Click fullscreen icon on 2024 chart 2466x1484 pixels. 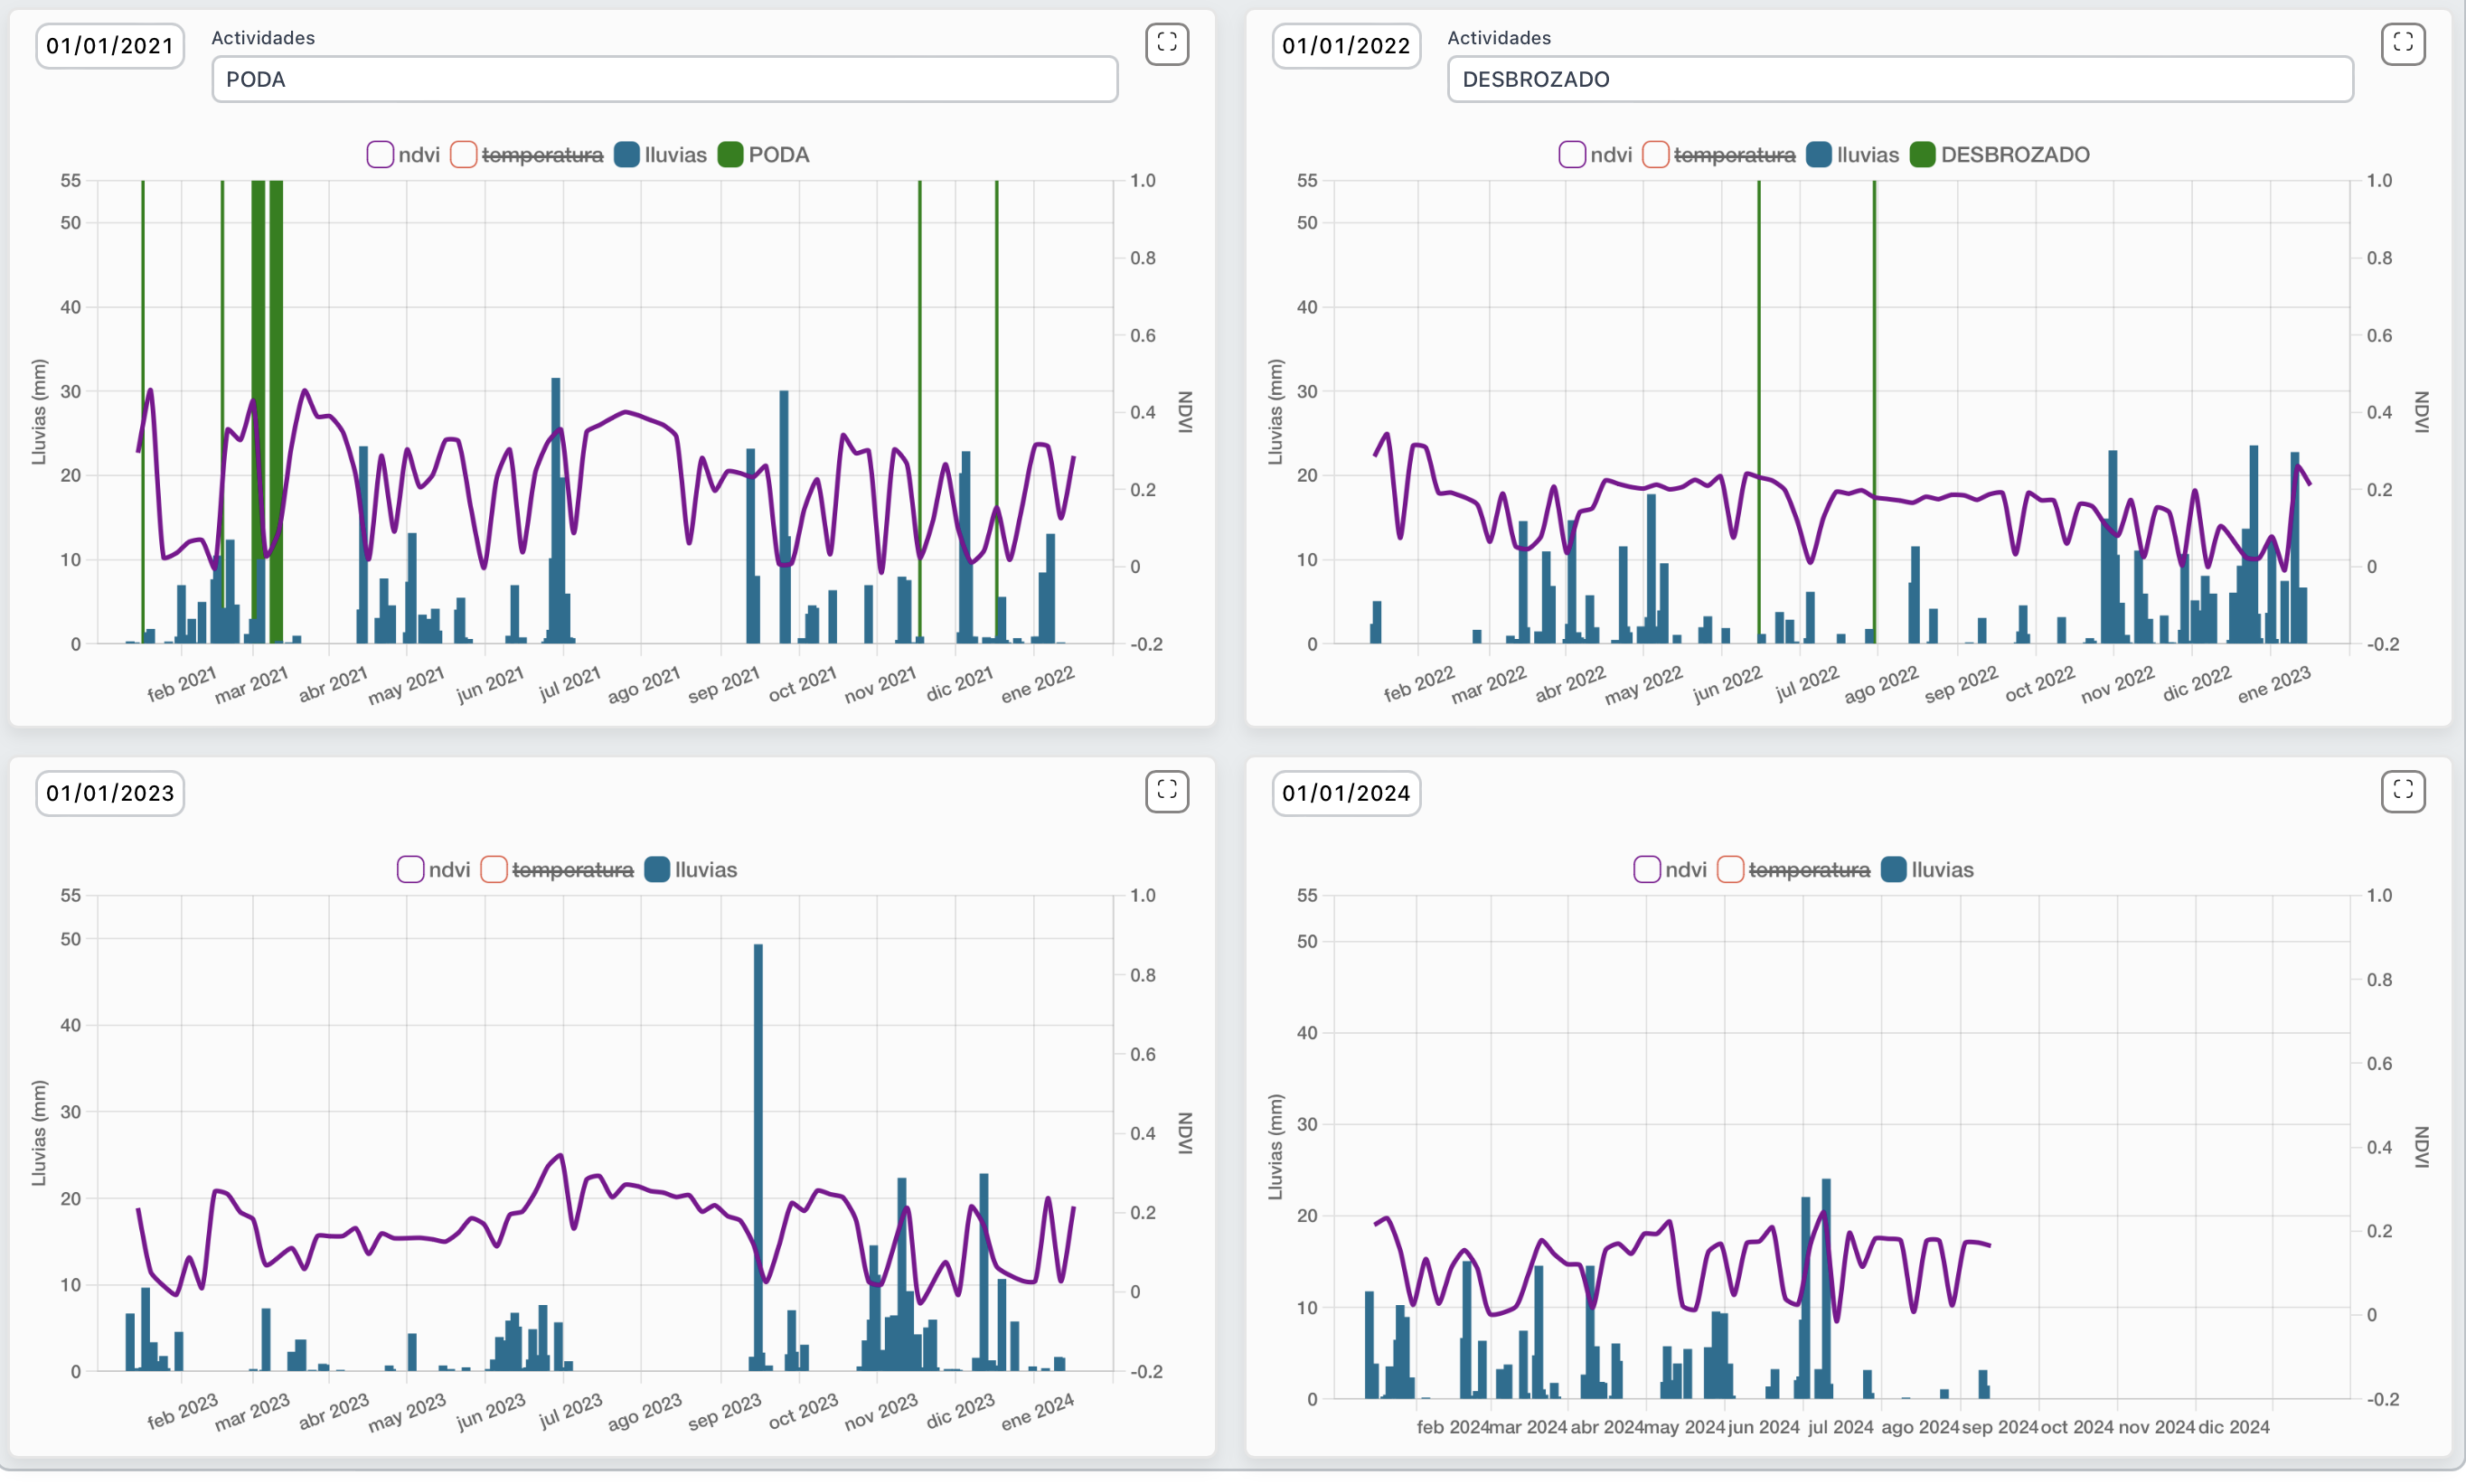coord(2402,790)
